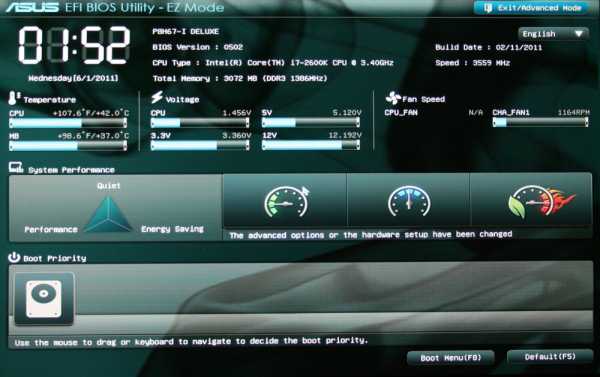The width and height of the screenshot is (600, 377).
Task: Load Default (F5) settings
Action: pyautogui.click(x=550, y=357)
